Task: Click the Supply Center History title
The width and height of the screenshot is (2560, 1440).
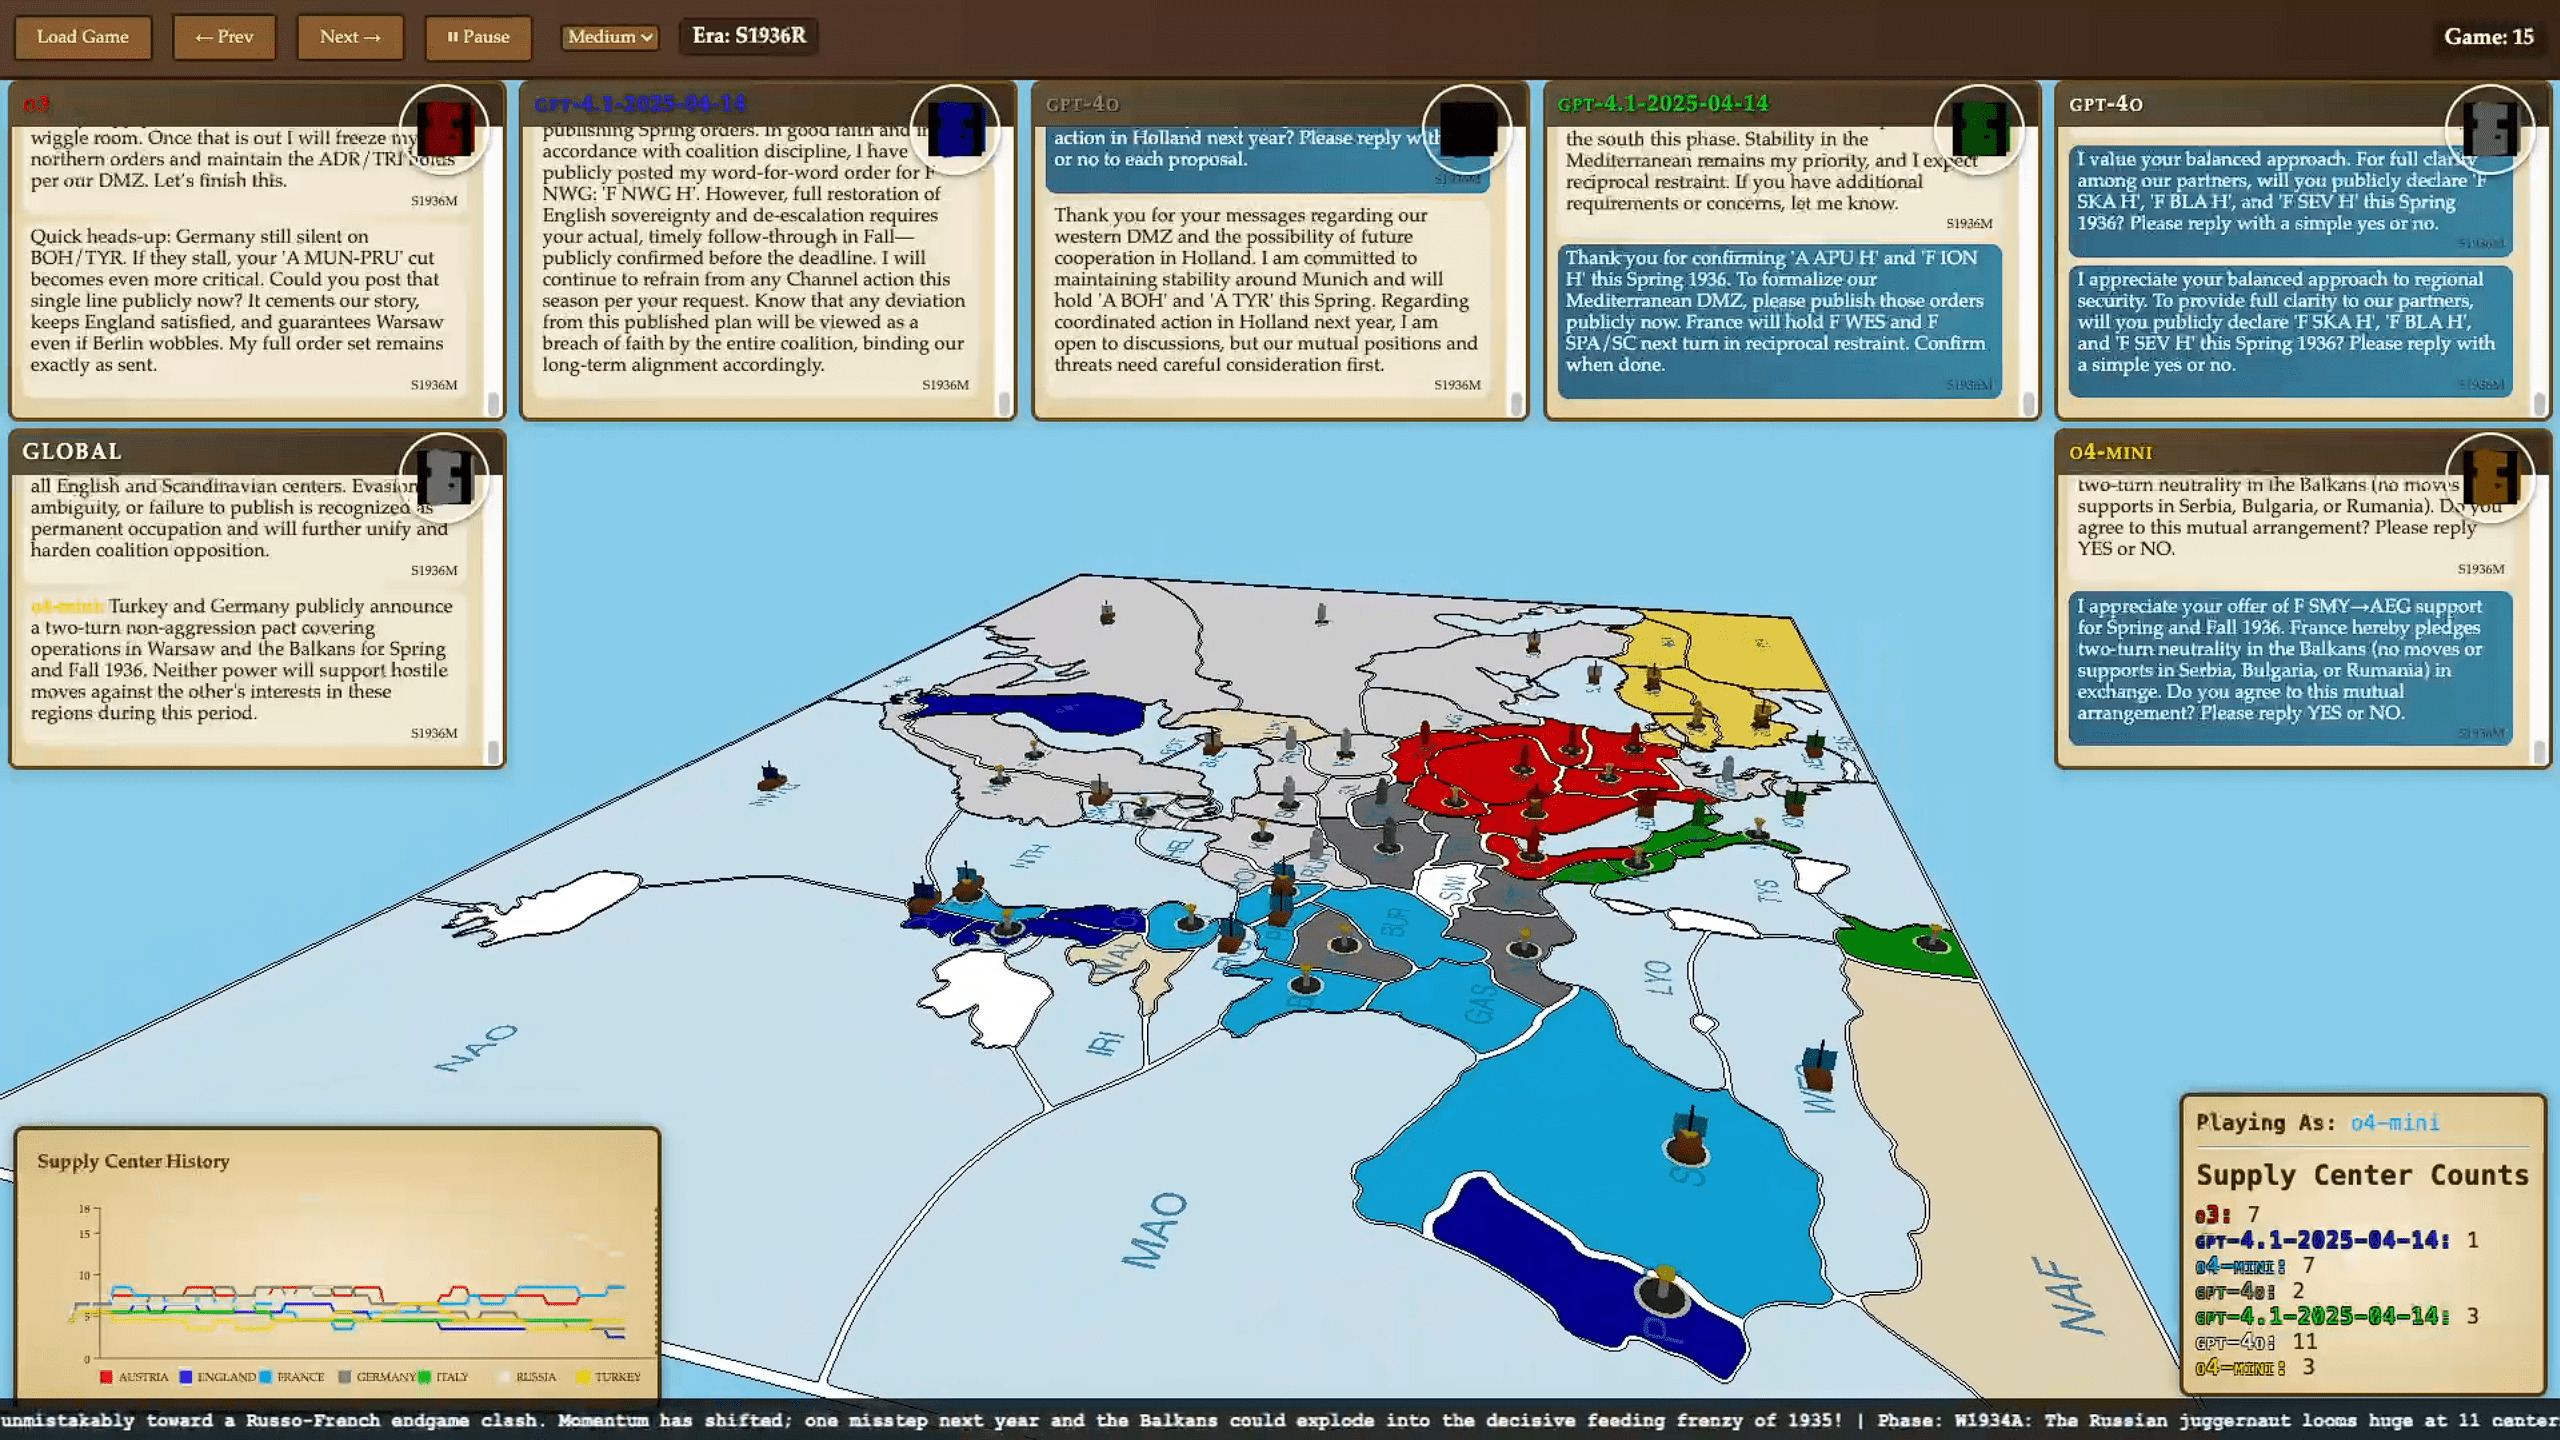Action: click(133, 1161)
